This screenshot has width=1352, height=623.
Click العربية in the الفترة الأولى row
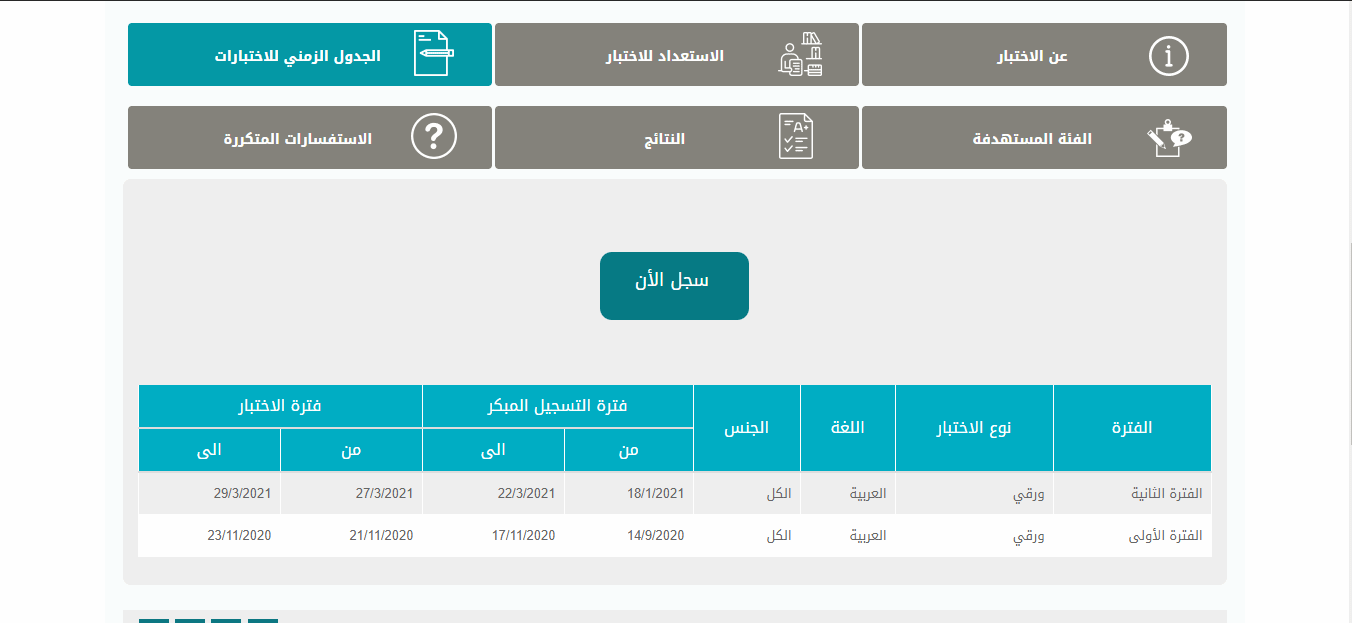[x=867, y=536]
